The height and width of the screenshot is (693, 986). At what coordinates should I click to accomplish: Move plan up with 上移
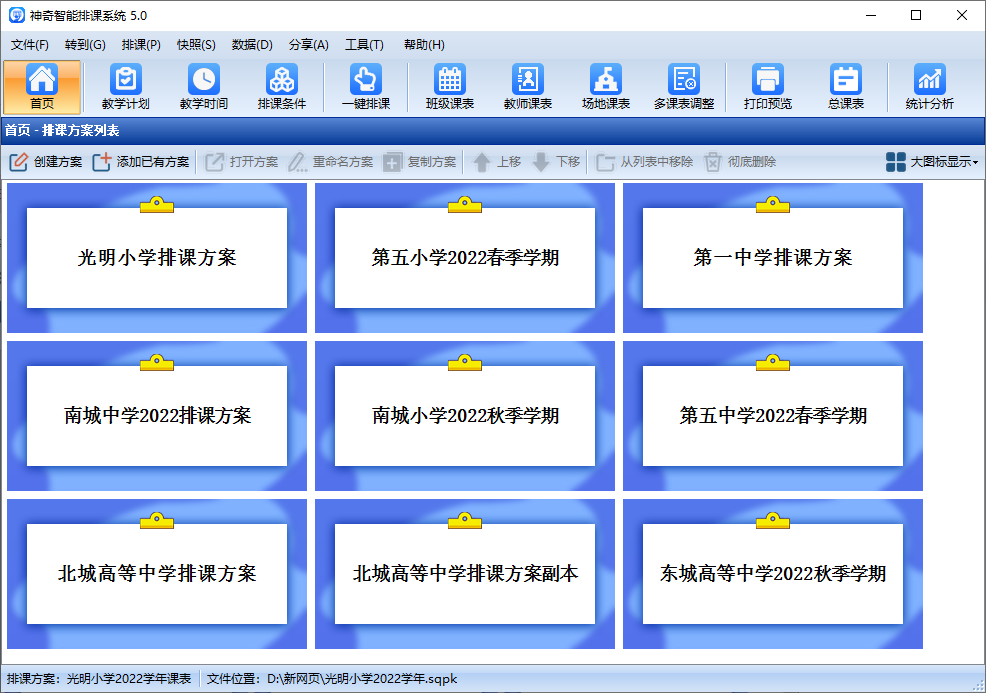coord(497,162)
